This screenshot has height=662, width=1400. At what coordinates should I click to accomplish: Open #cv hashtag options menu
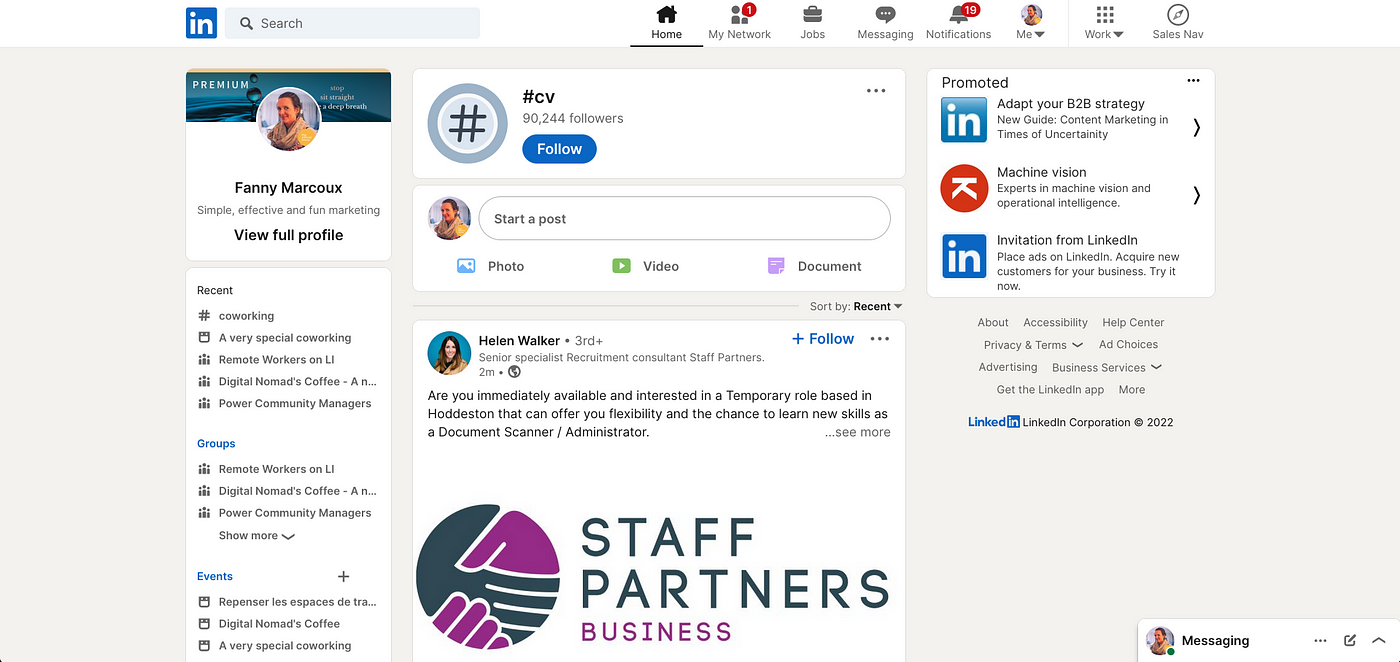876,91
